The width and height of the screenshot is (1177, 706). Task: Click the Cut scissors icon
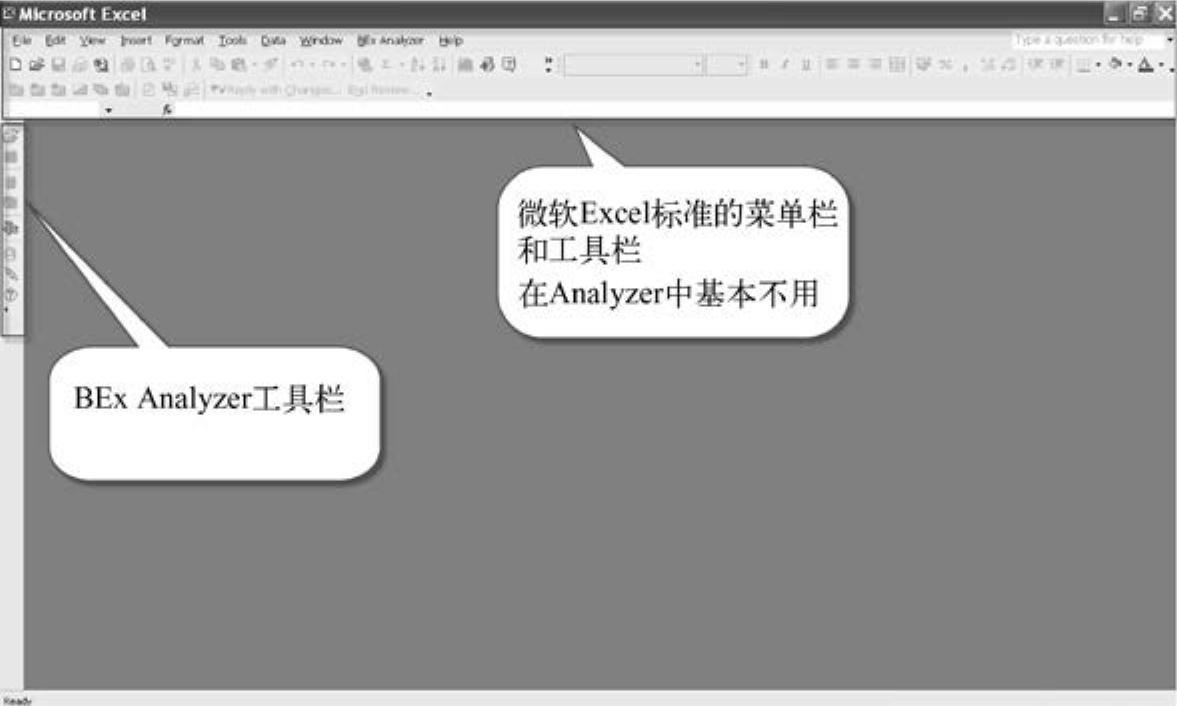pos(196,65)
